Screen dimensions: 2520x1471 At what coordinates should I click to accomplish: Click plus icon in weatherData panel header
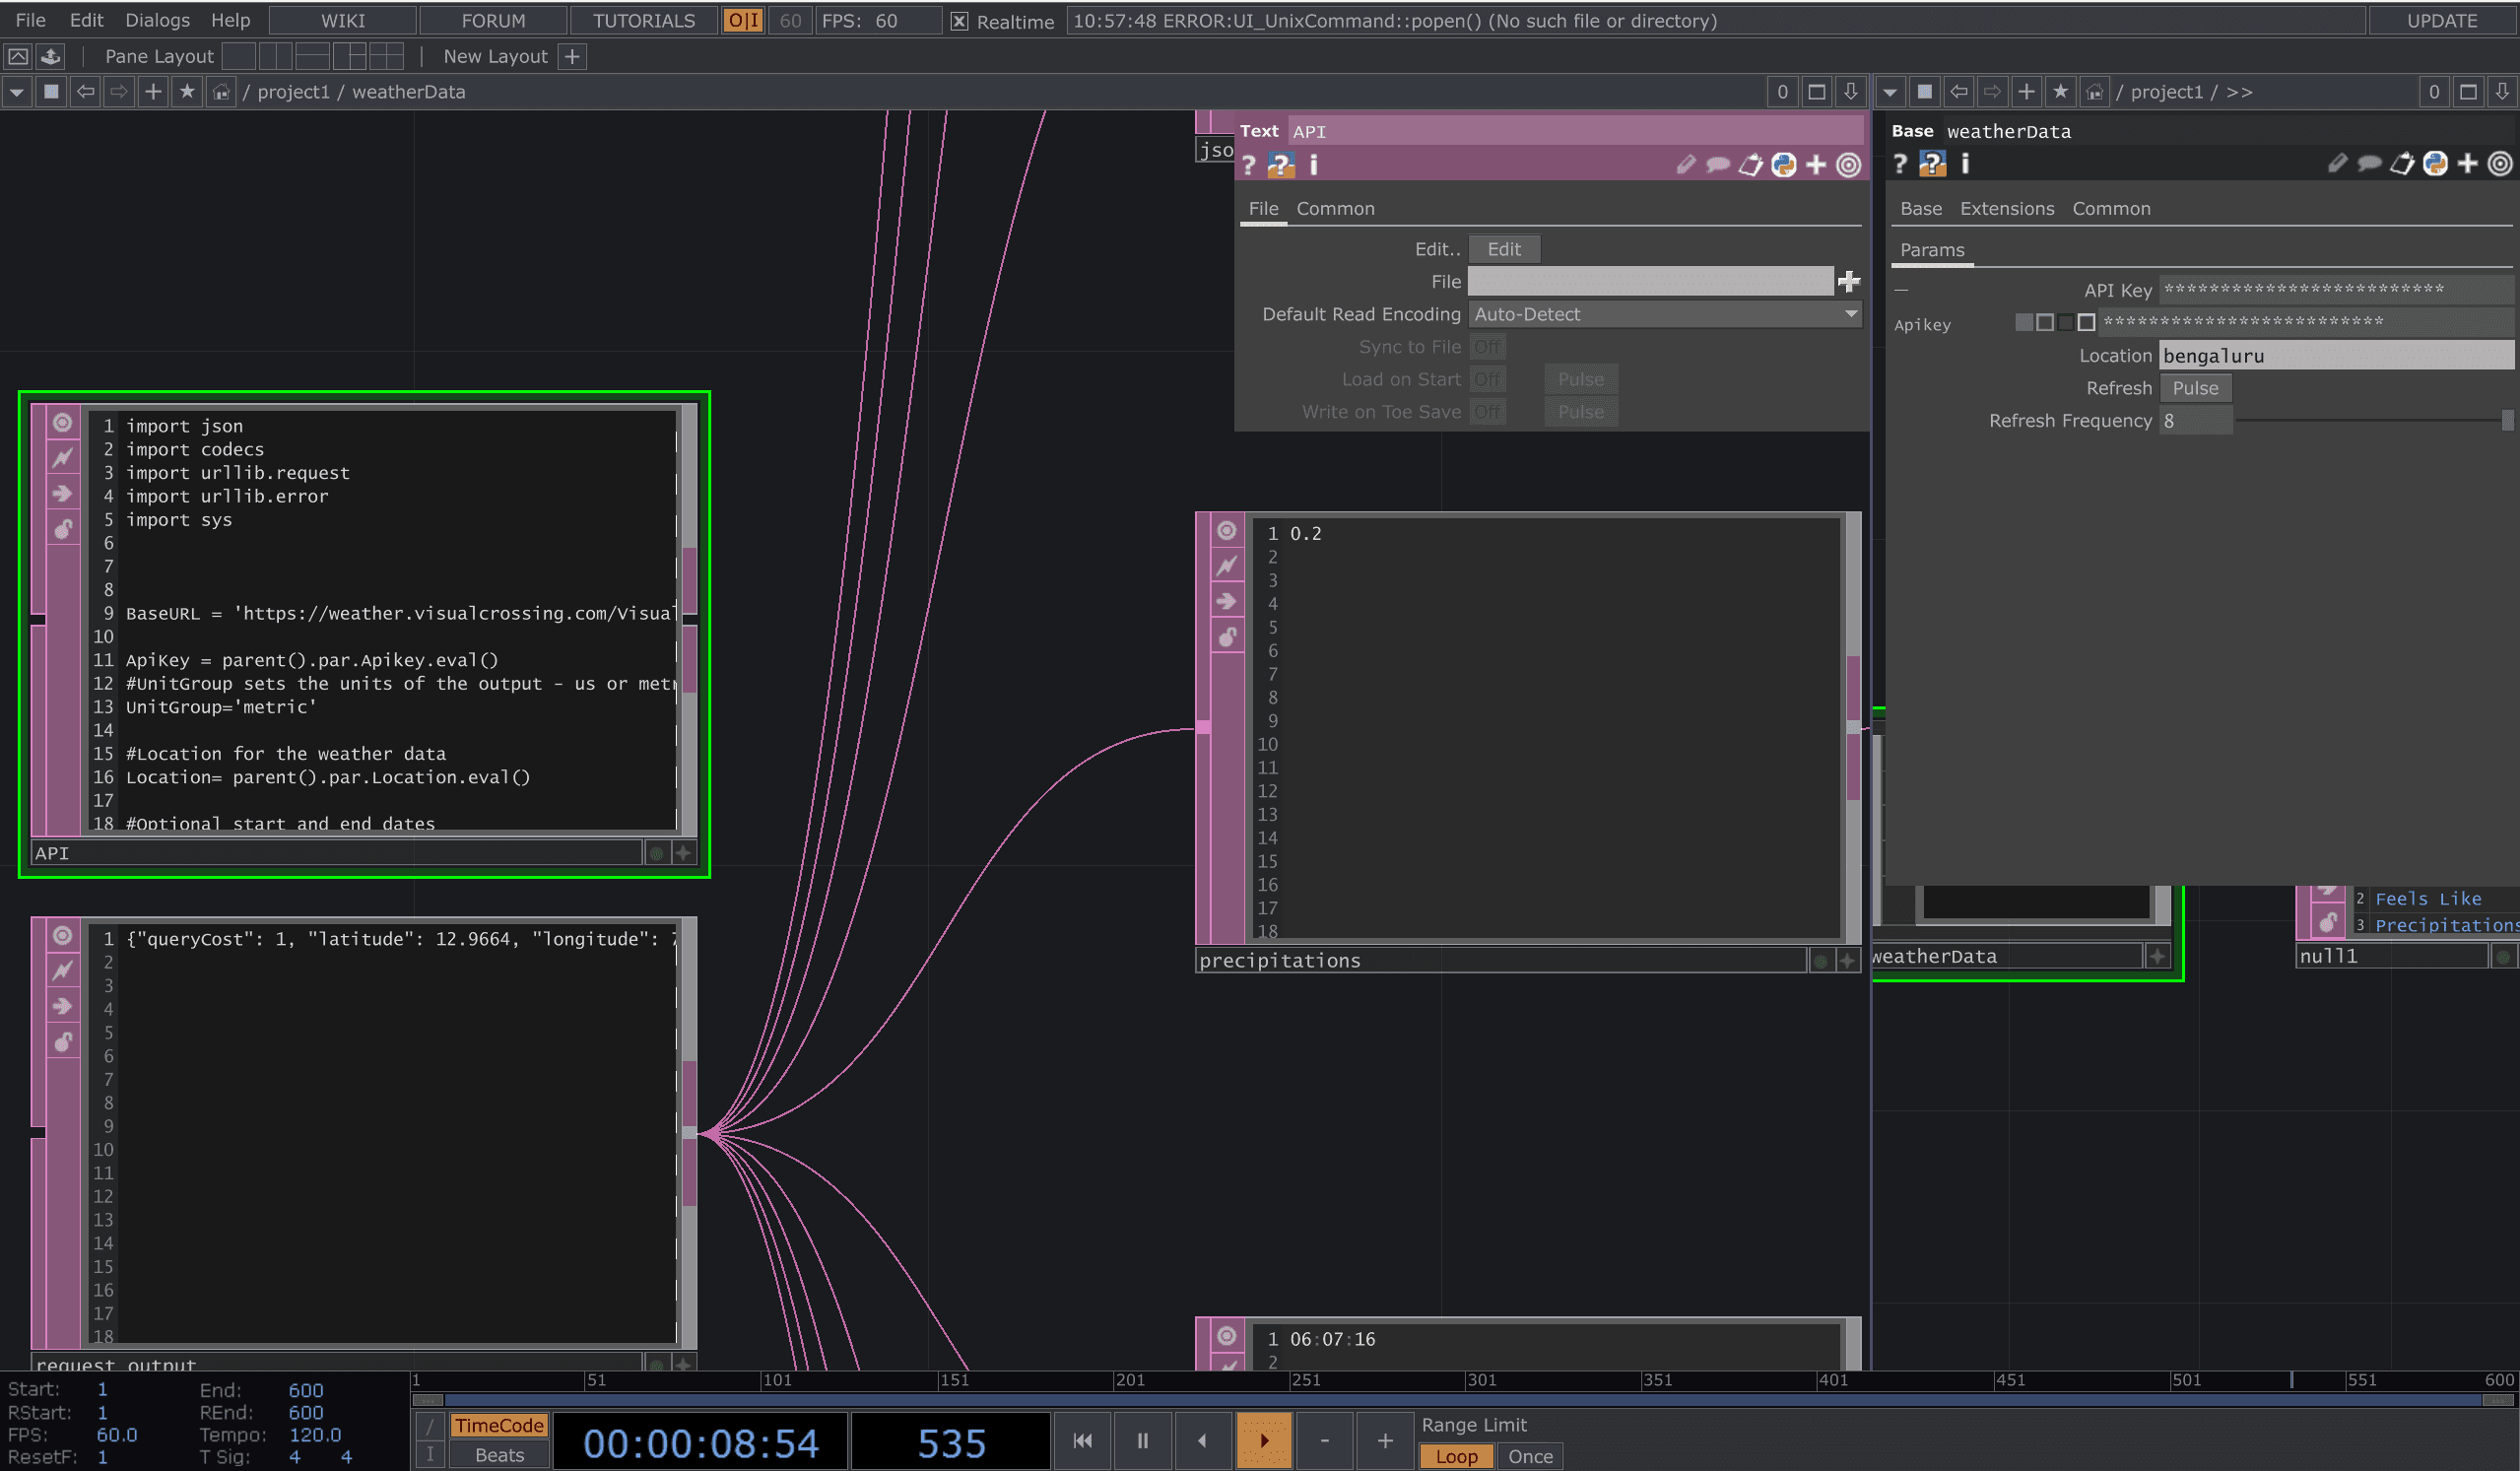click(2468, 163)
